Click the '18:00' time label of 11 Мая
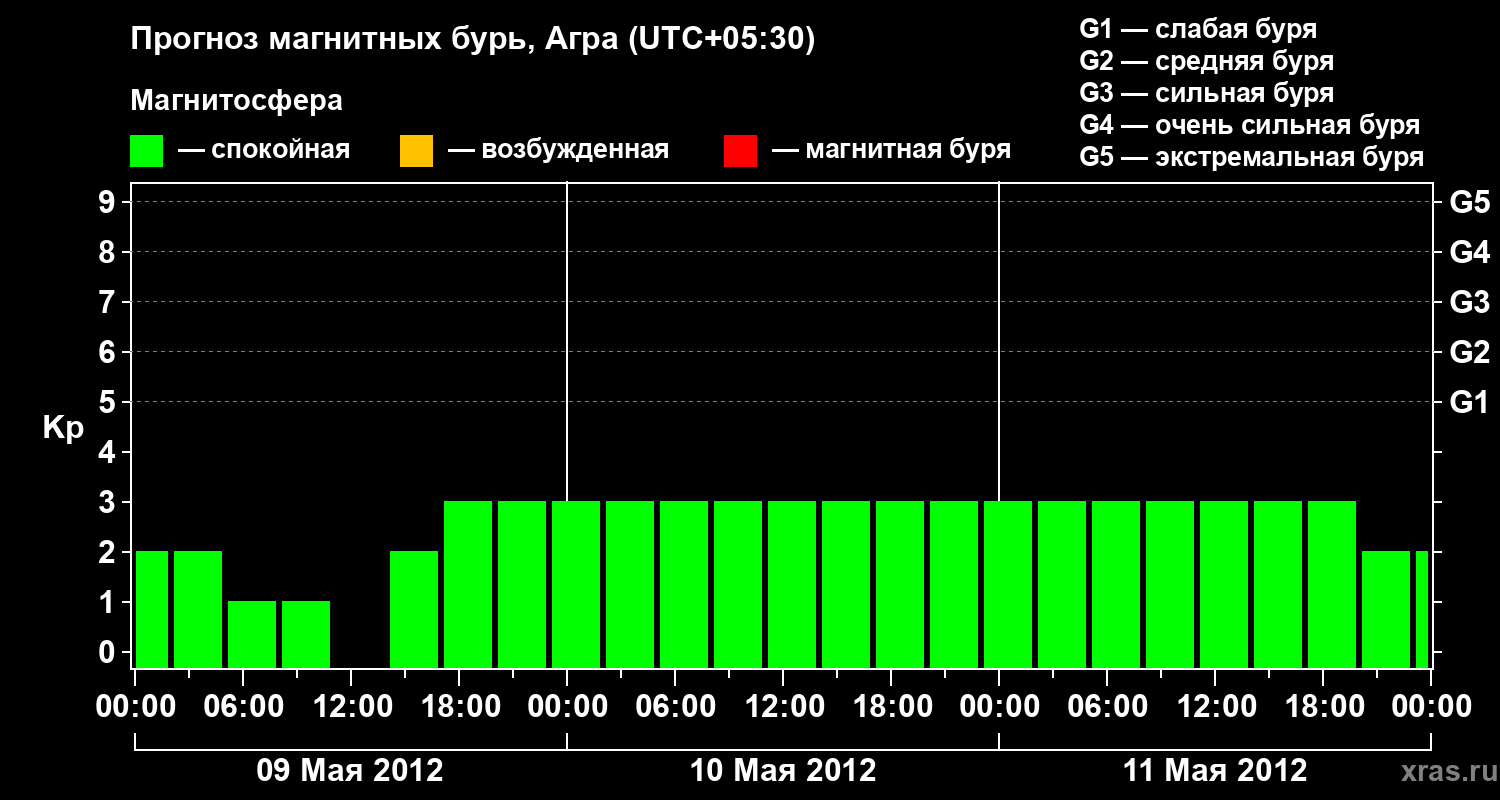The image size is (1500, 800). coord(1323,707)
